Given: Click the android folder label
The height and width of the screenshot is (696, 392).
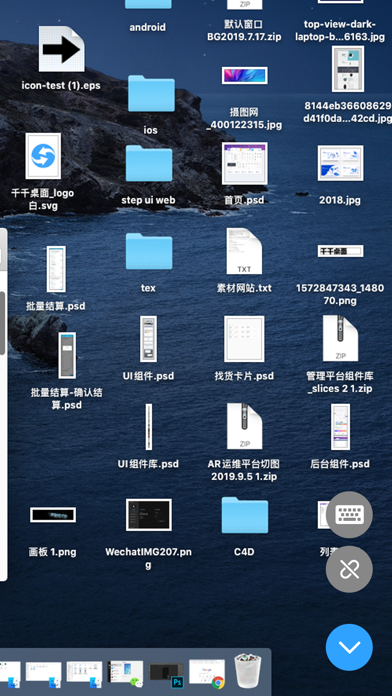Looking at the screenshot, I should (x=147, y=28).
